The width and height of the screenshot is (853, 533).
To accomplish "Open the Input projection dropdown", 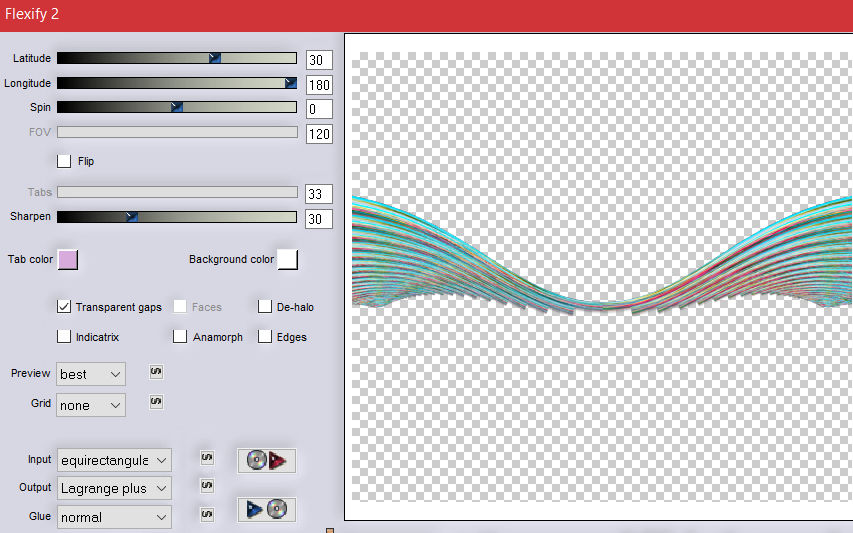I will click(114, 460).
